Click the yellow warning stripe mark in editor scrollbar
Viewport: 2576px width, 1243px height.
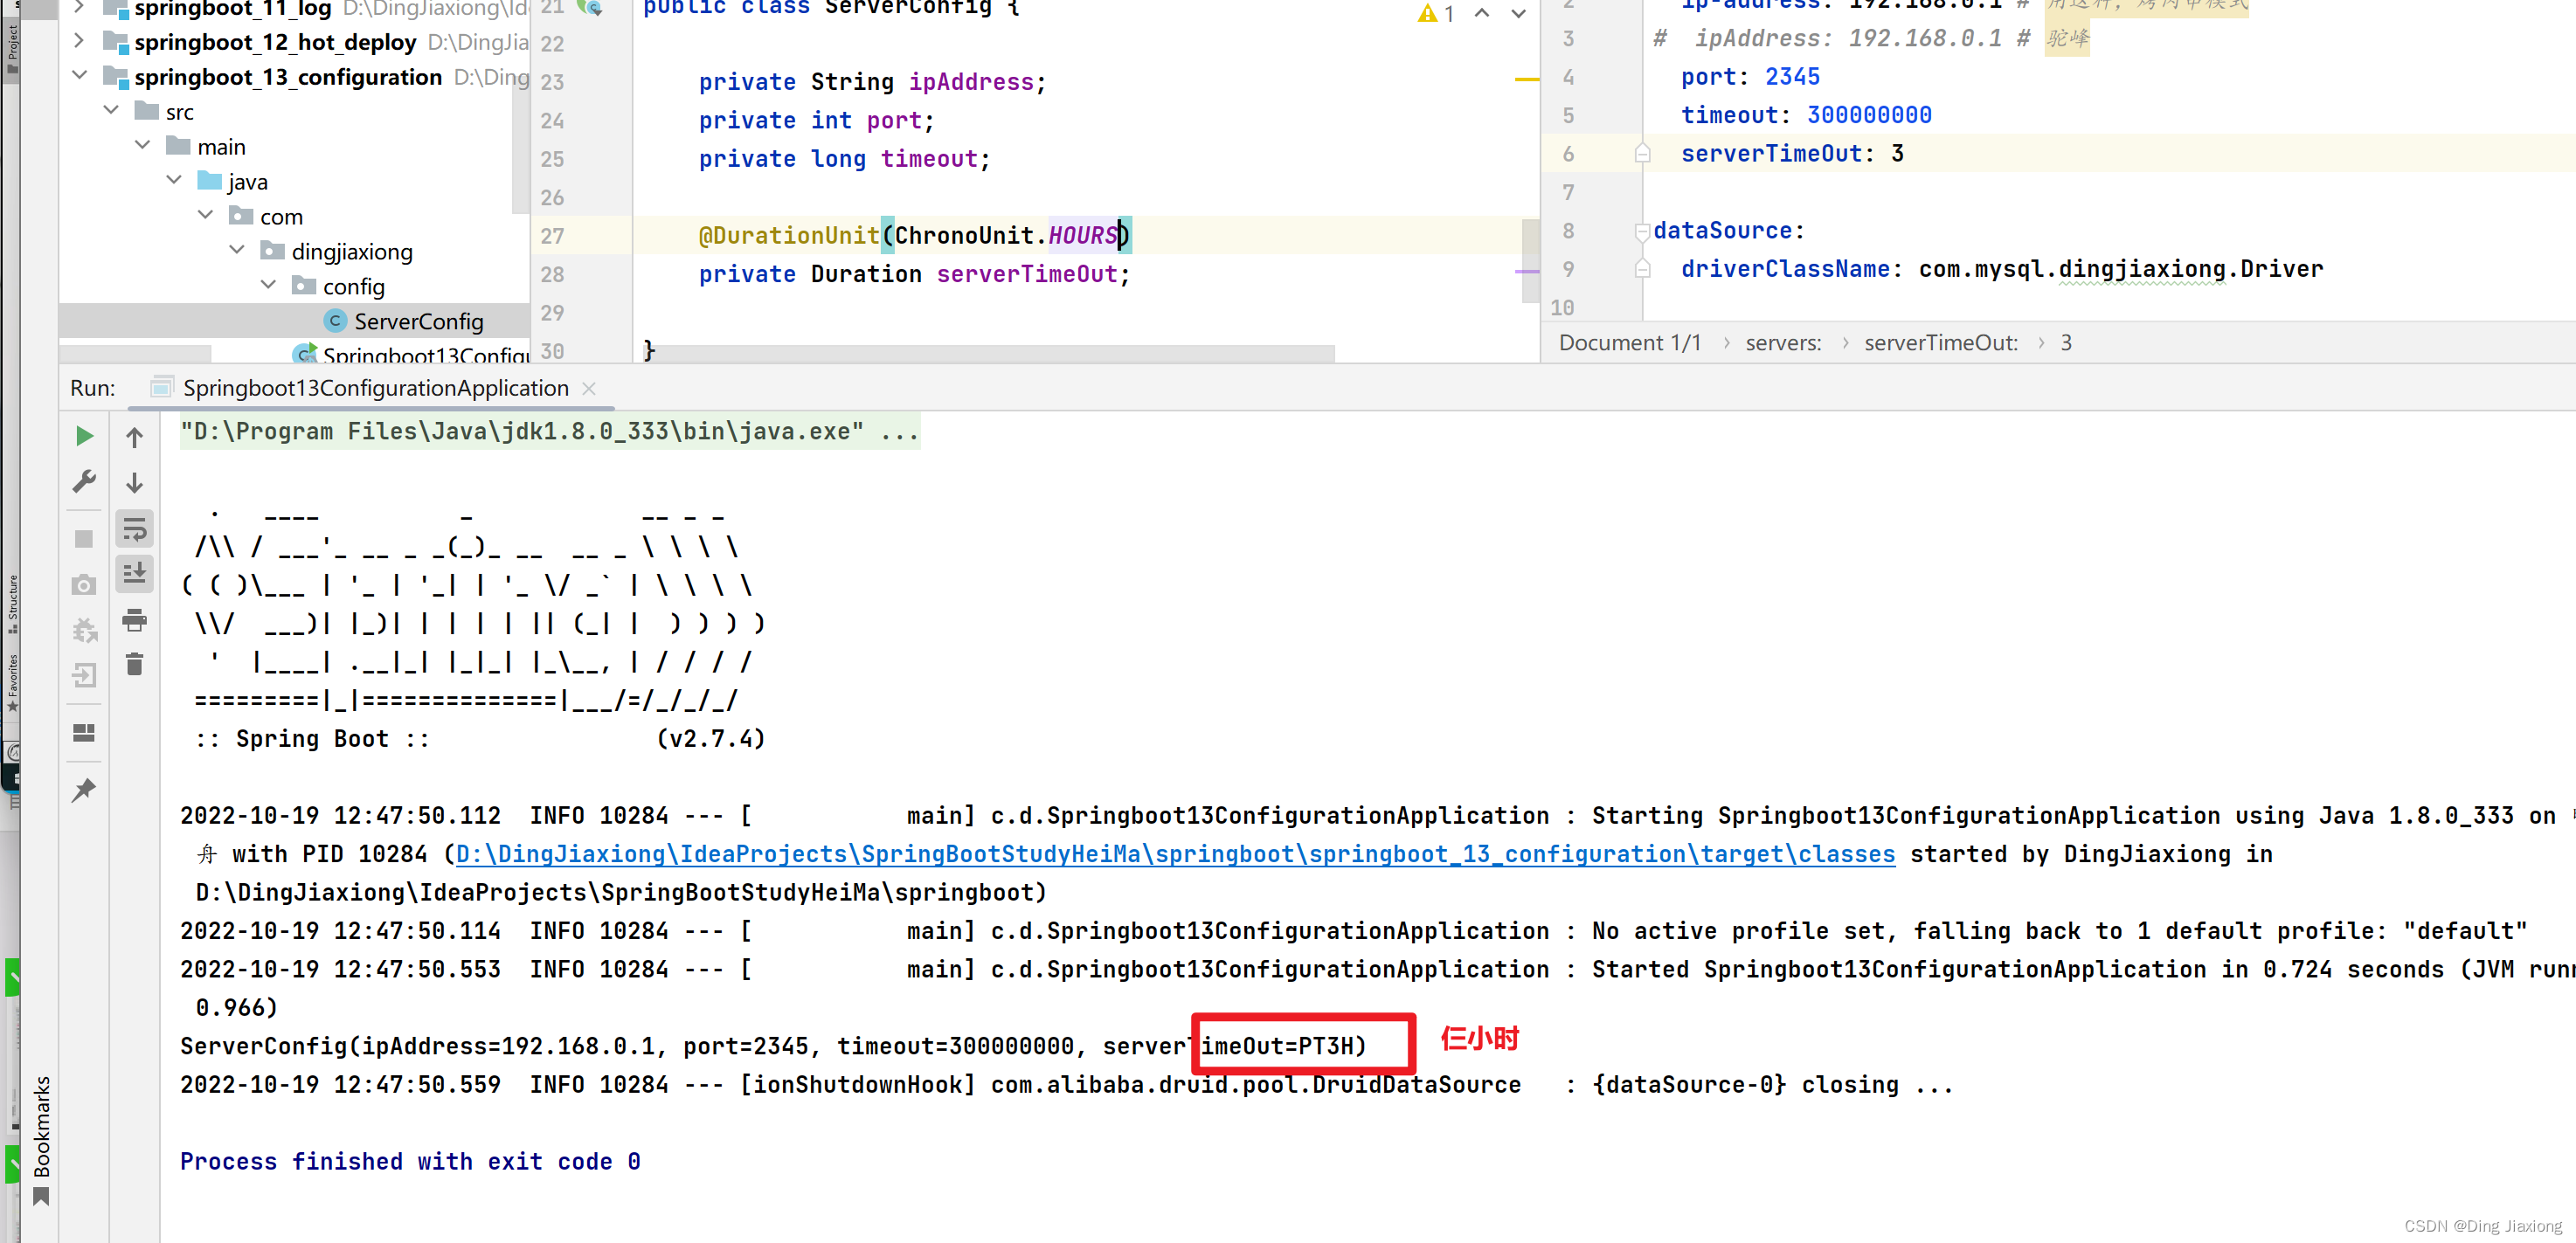tap(1527, 79)
